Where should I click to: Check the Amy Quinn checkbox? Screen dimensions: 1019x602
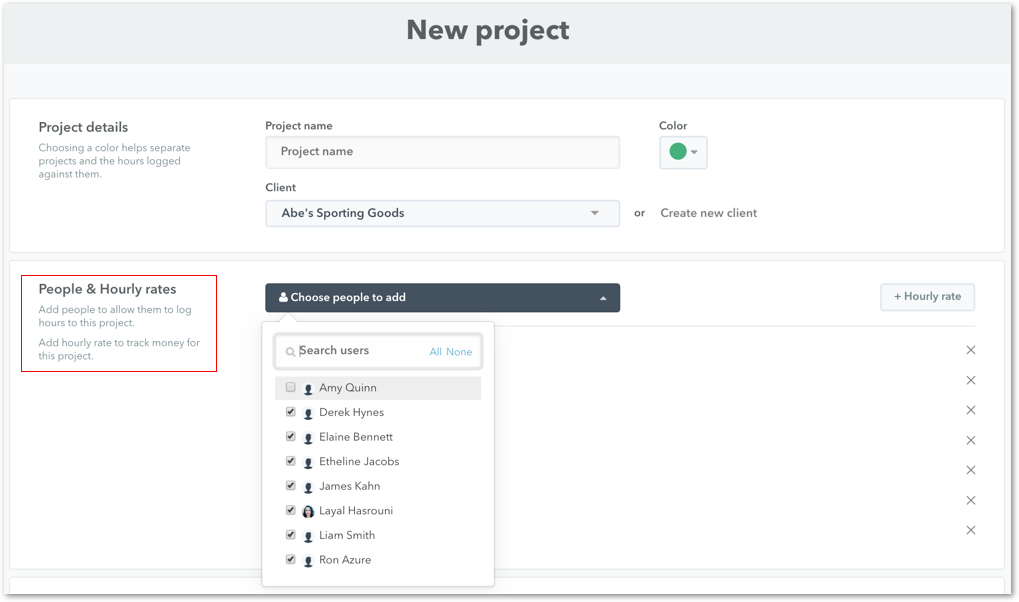pos(291,387)
